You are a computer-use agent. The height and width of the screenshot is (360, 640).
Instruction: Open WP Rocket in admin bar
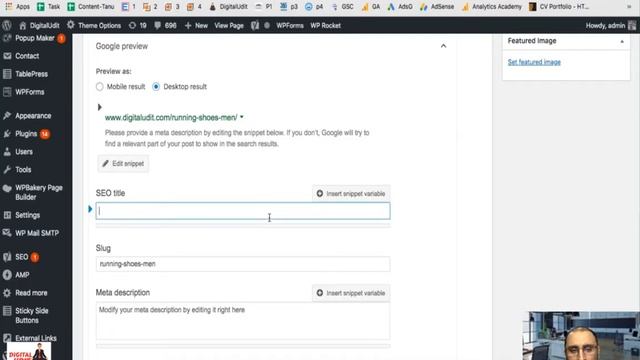tap(325, 25)
